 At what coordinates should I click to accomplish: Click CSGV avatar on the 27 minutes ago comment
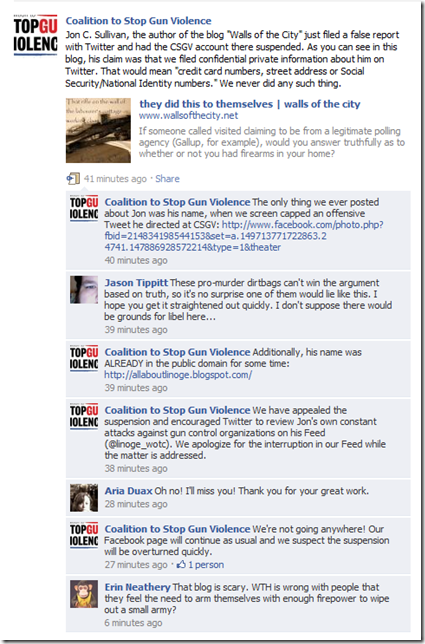pyautogui.click(x=84, y=536)
